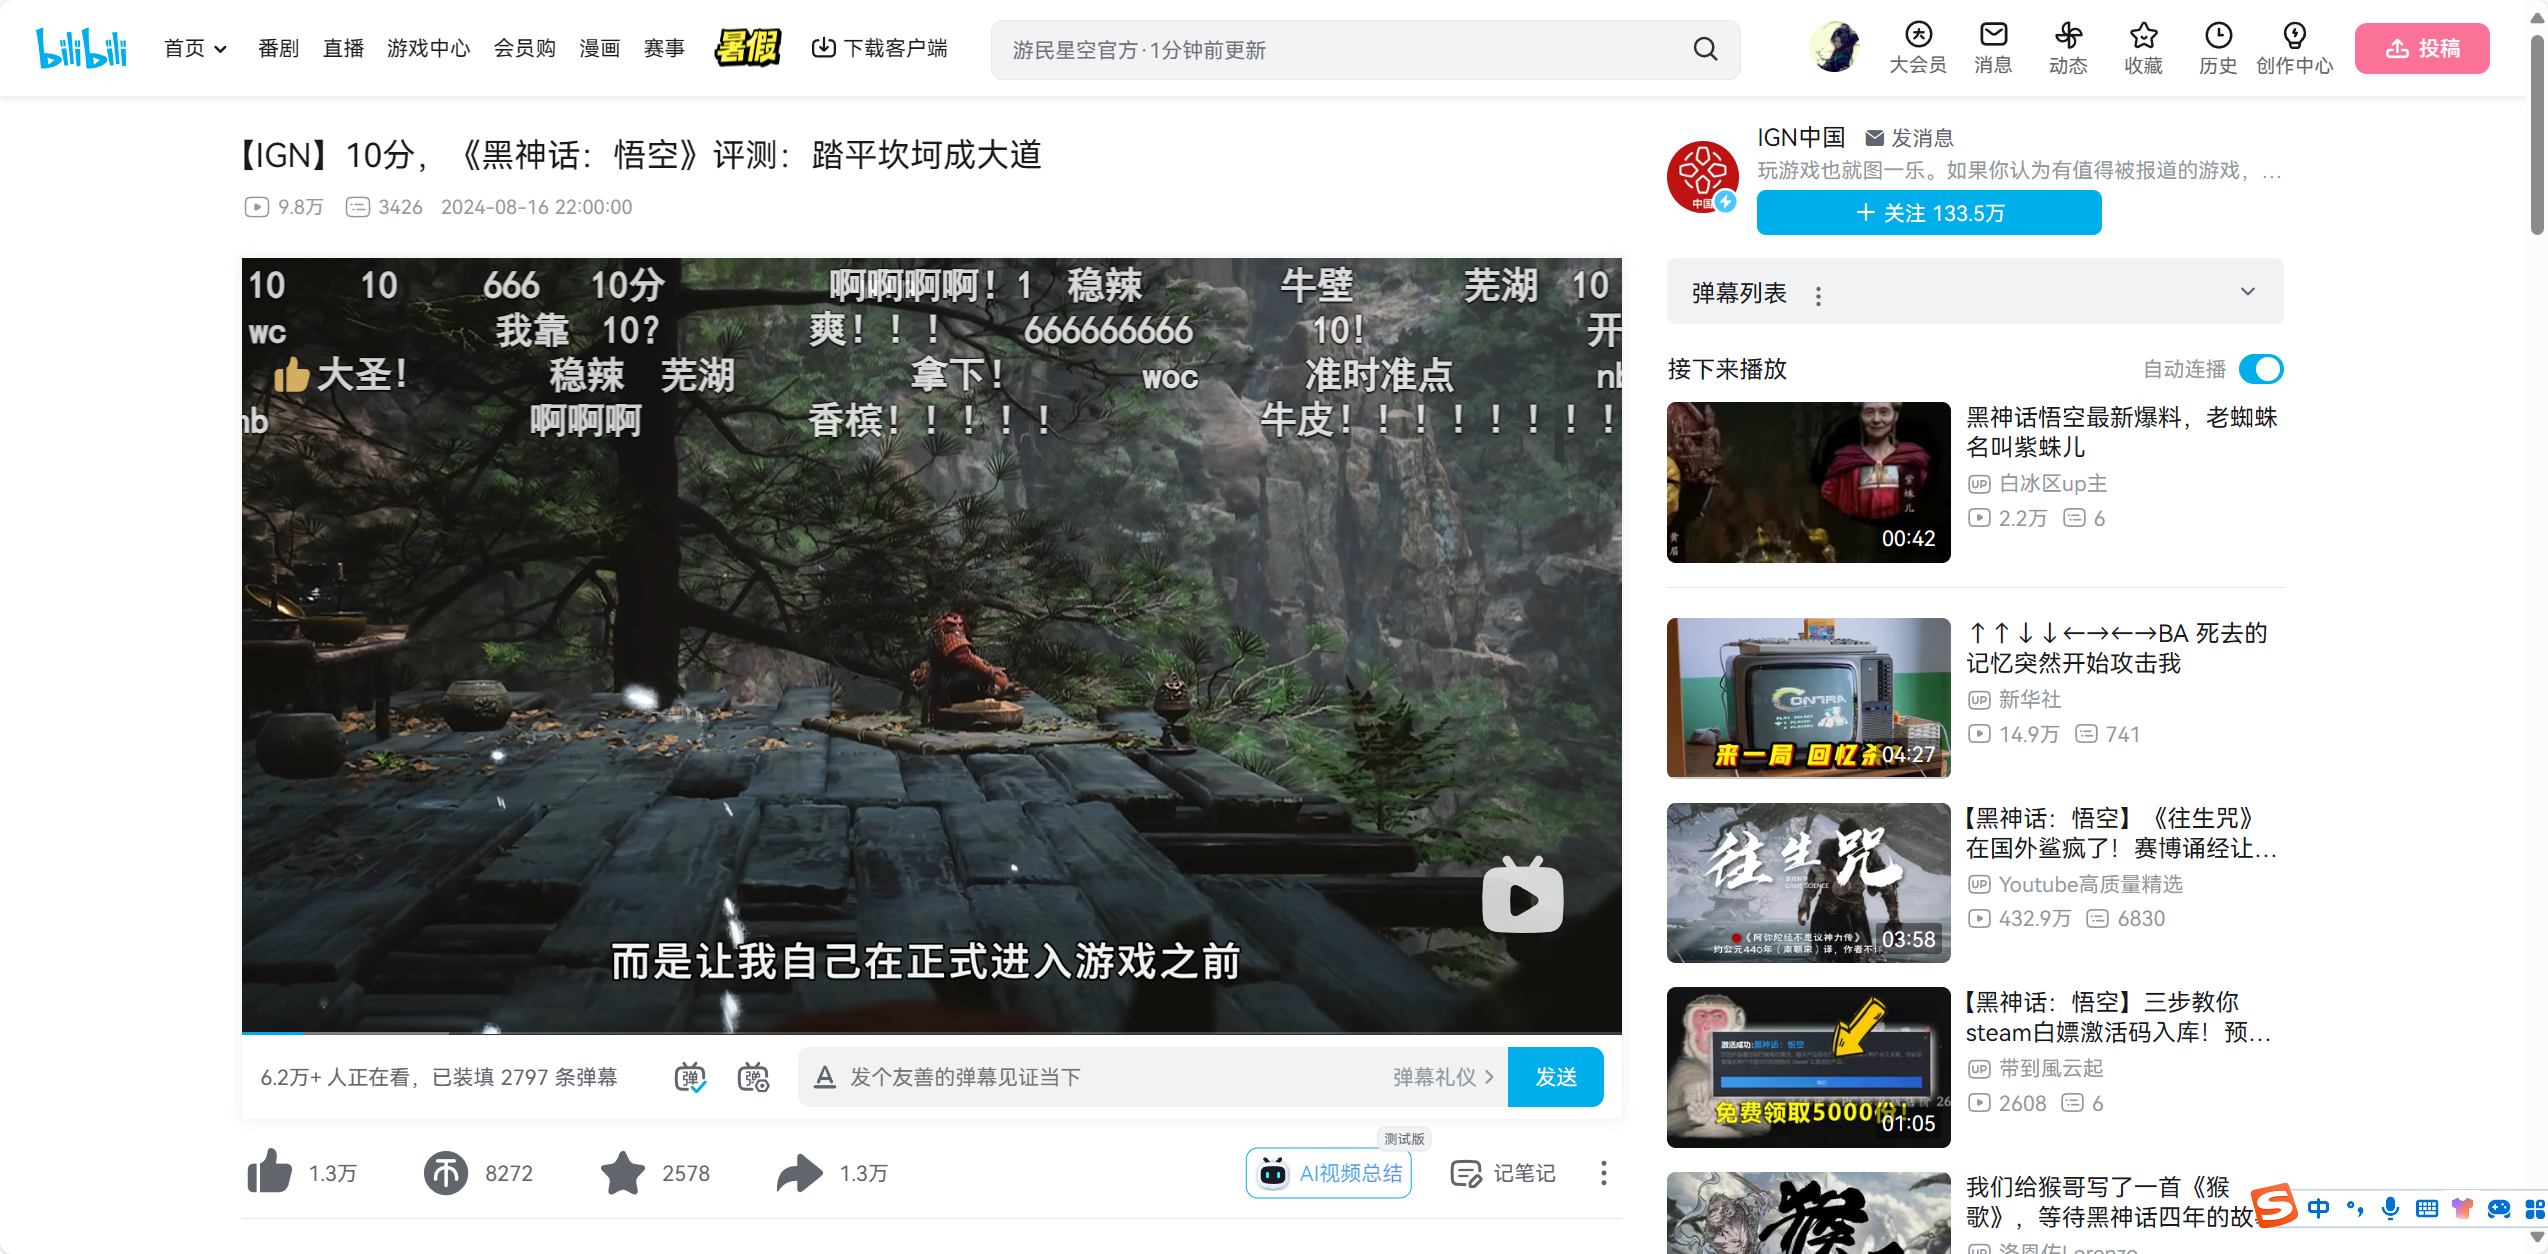Open 游戏中心 navigation item
This screenshot has width=2548, height=1254.
pyautogui.click(x=428, y=48)
